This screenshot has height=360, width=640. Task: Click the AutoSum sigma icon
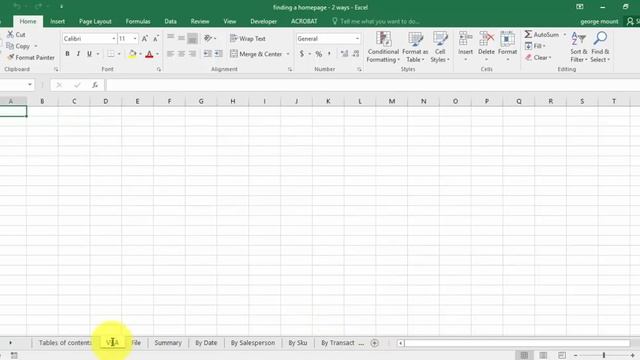click(528, 34)
